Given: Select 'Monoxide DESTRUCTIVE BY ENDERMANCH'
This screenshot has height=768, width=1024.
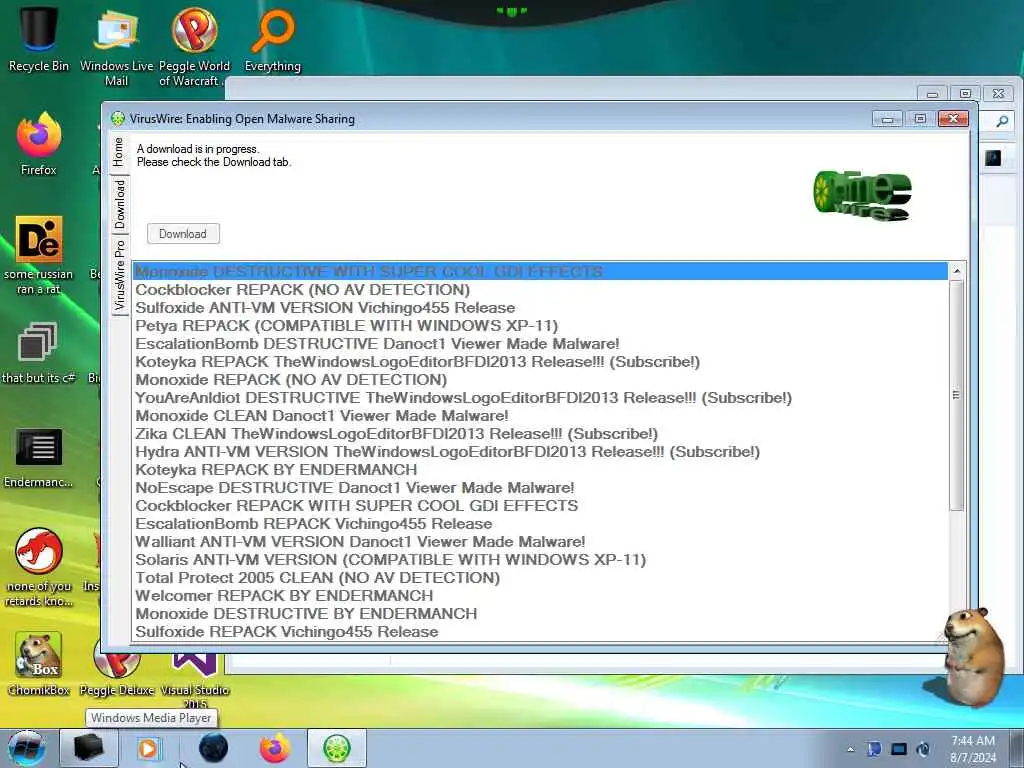Looking at the screenshot, I should (x=539, y=614).
